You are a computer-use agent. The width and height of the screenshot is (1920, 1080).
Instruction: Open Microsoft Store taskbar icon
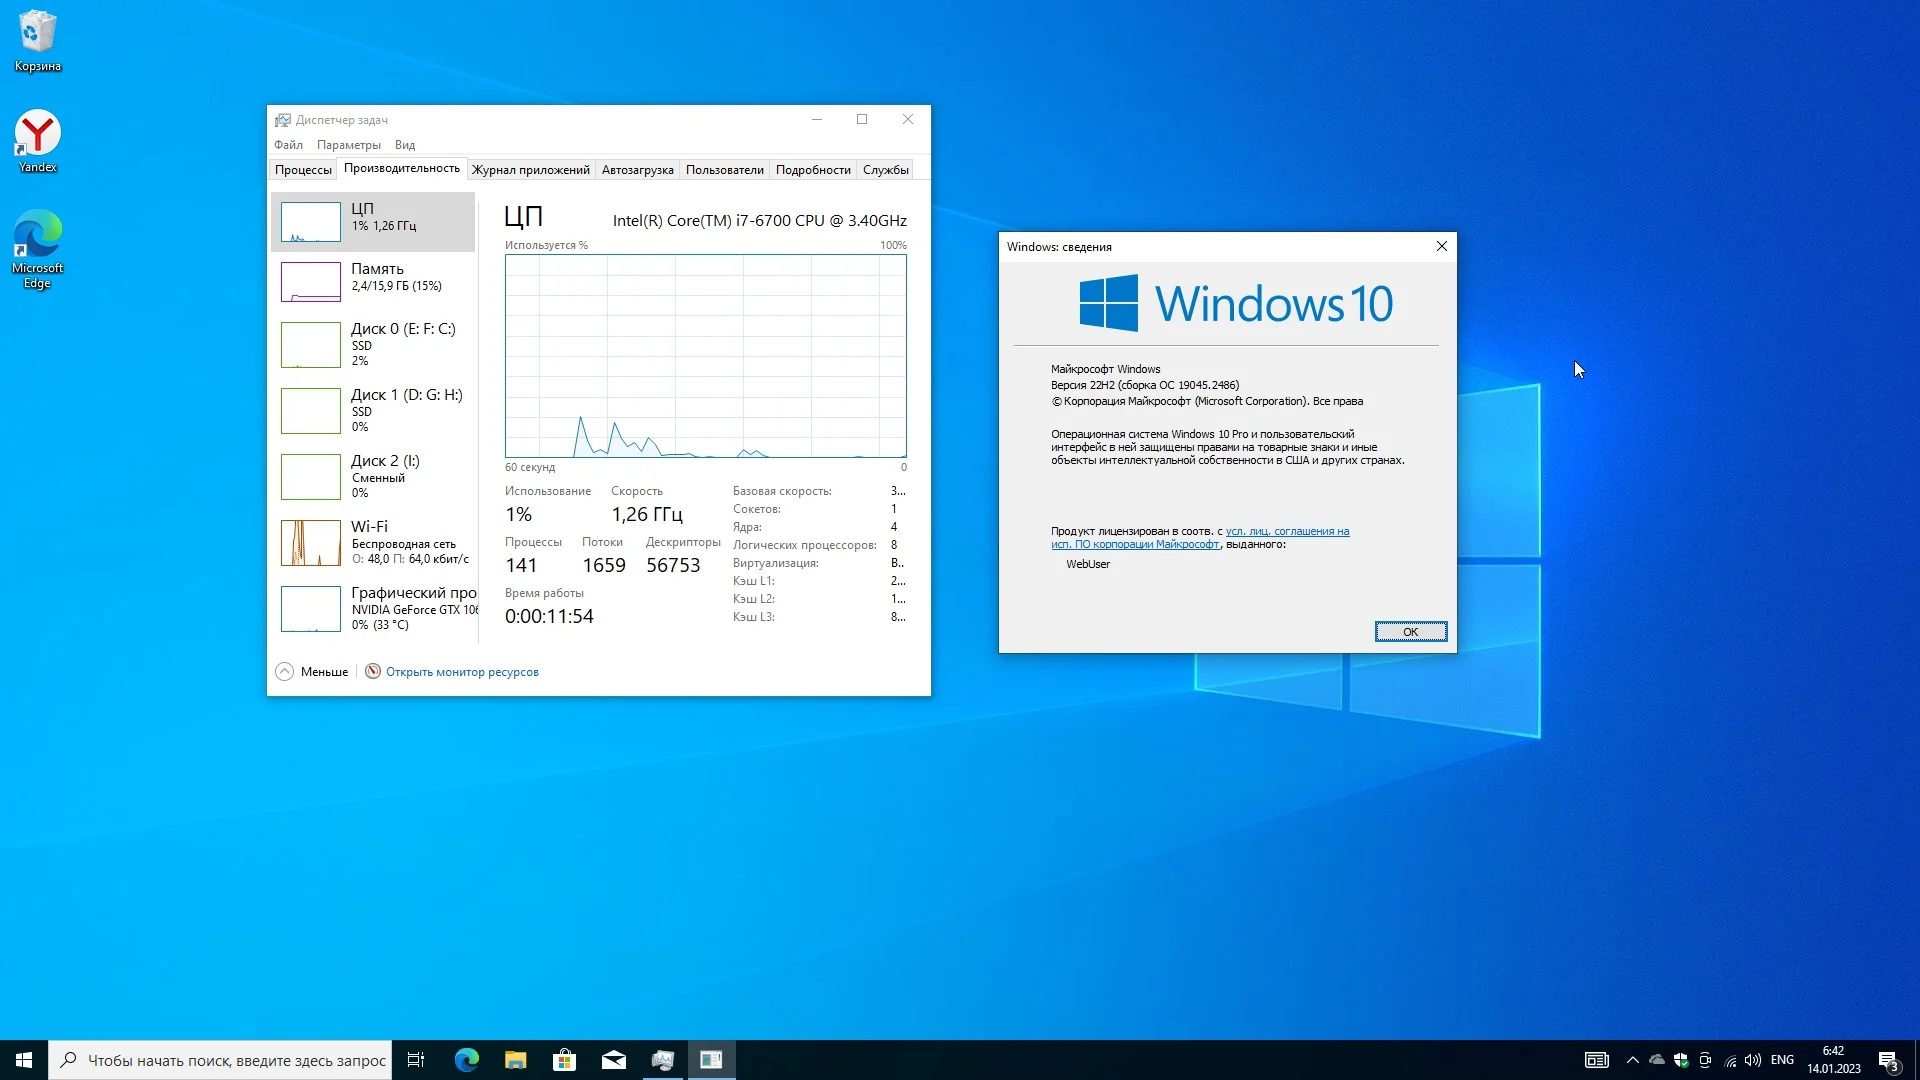565,1060
